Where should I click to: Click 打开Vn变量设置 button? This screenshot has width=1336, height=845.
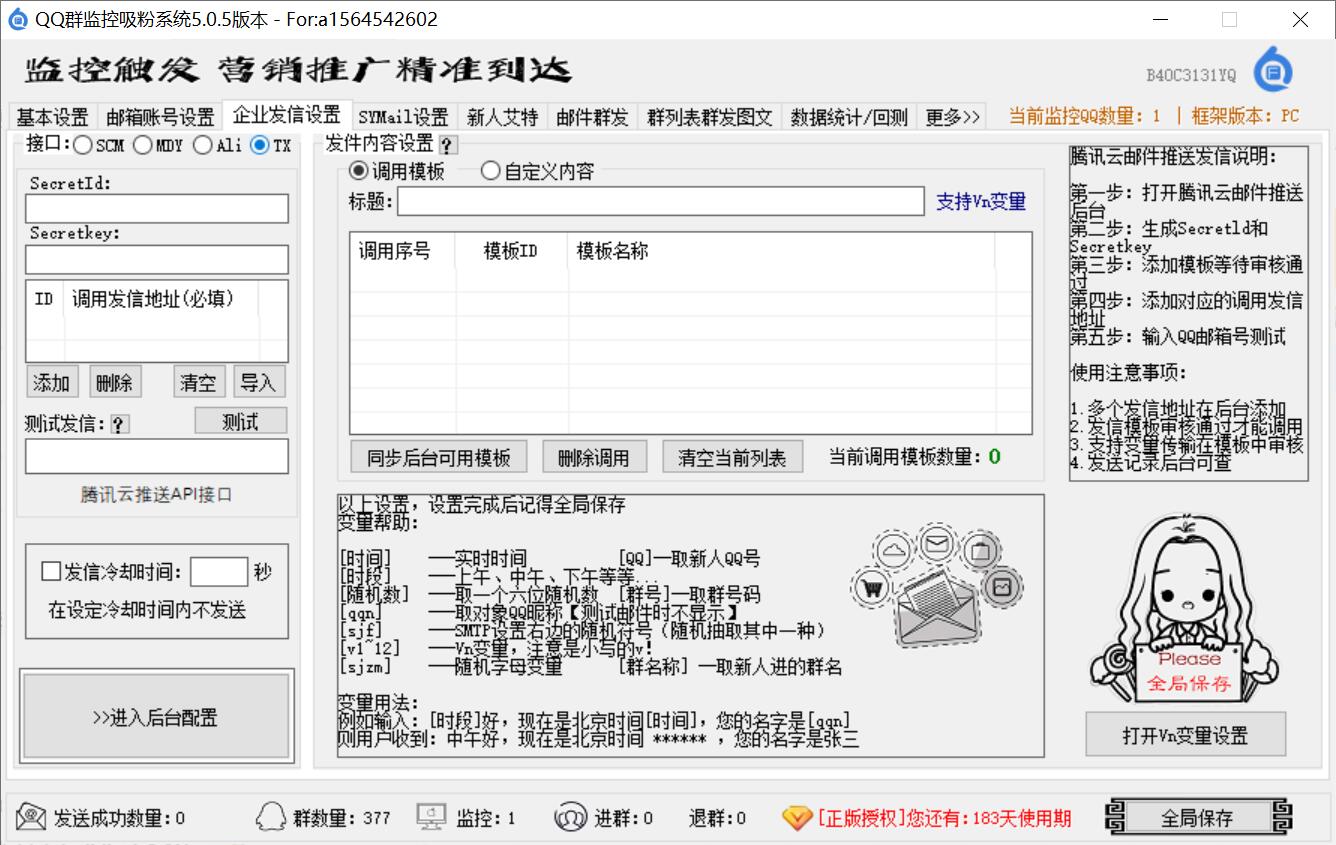1185,735
